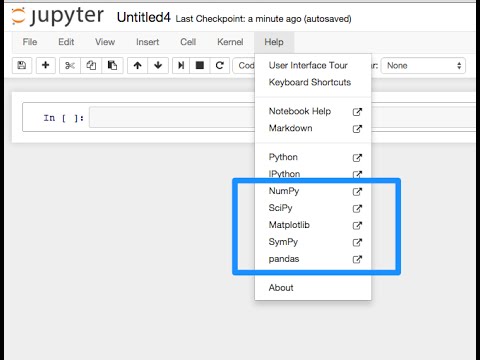Screen dimensions: 480x360
Task: Click Last Checkpoint autosaved status text
Action: pyautogui.click(x=263, y=19)
